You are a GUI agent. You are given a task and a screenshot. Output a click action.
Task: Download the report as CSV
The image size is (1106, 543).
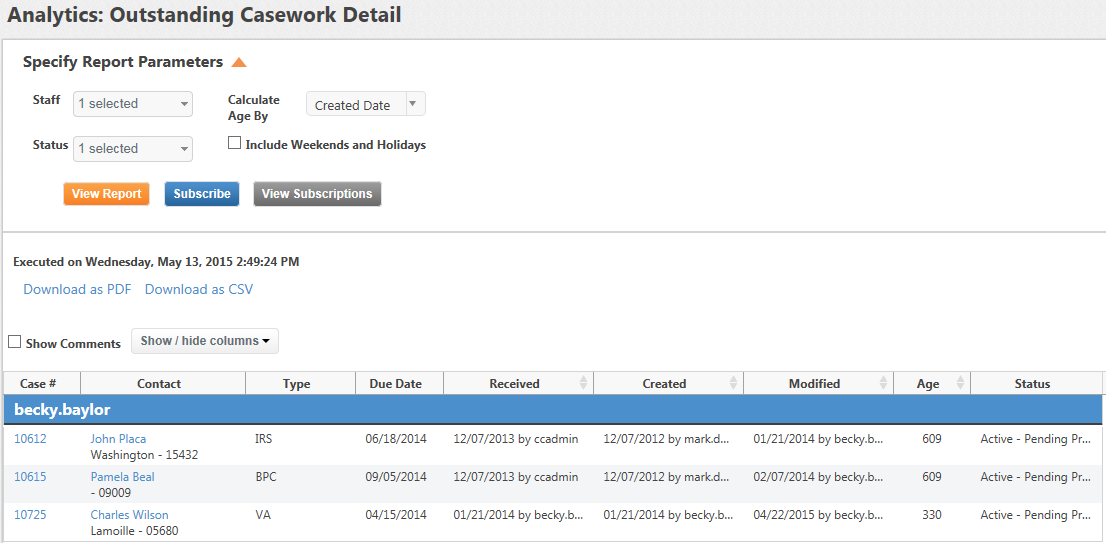(199, 289)
